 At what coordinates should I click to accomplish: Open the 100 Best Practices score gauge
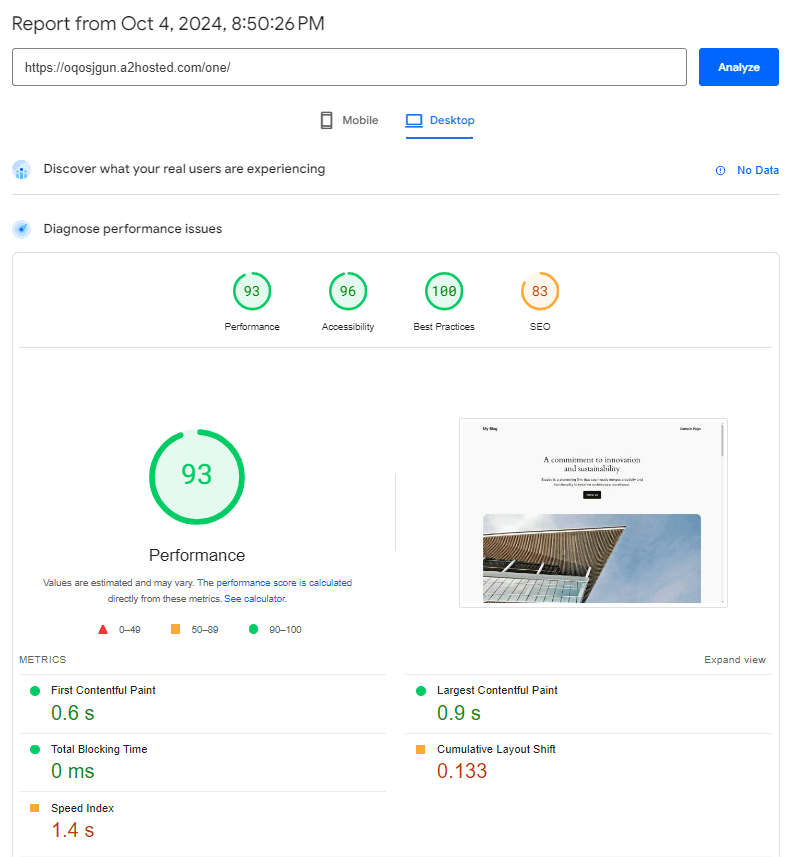[444, 291]
